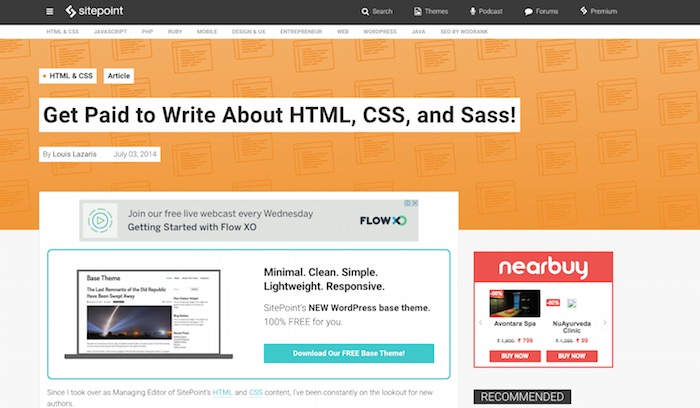This screenshot has width=700, height=408.
Task: Select Mobile category
Action: click(x=207, y=32)
